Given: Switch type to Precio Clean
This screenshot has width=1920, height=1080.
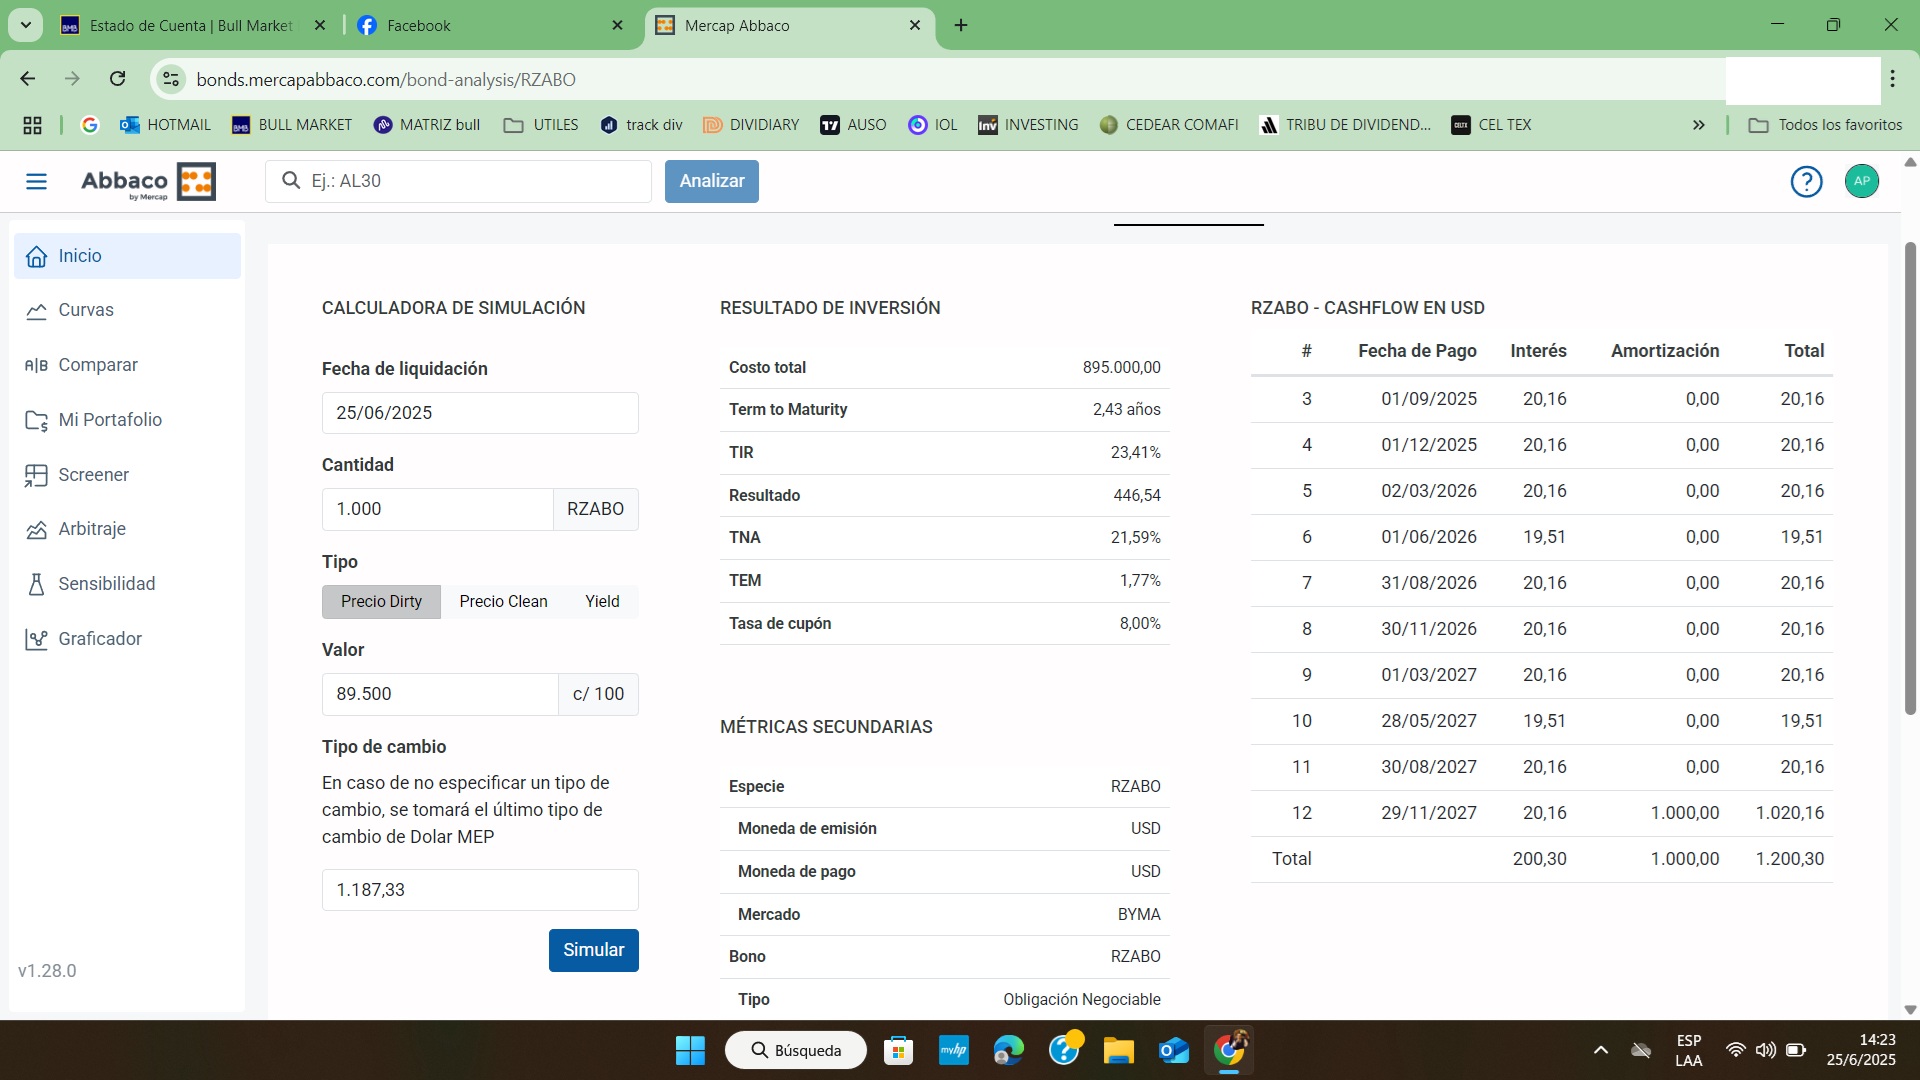Looking at the screenshot, I should click(503, 602).
